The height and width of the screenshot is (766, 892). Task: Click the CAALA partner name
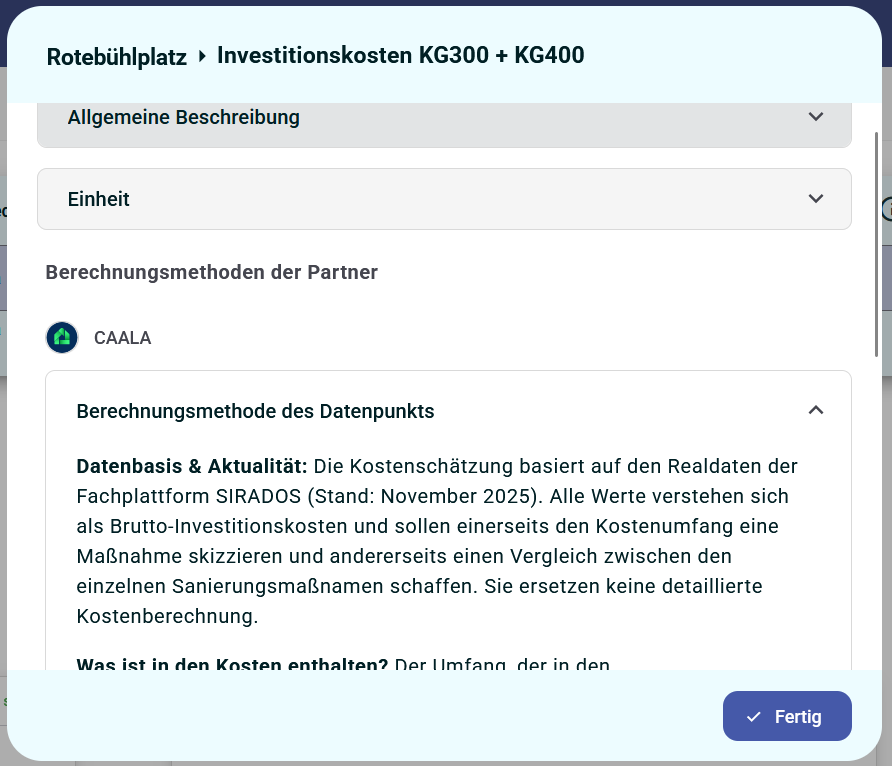pyautogui.click(x=122, y=338)
